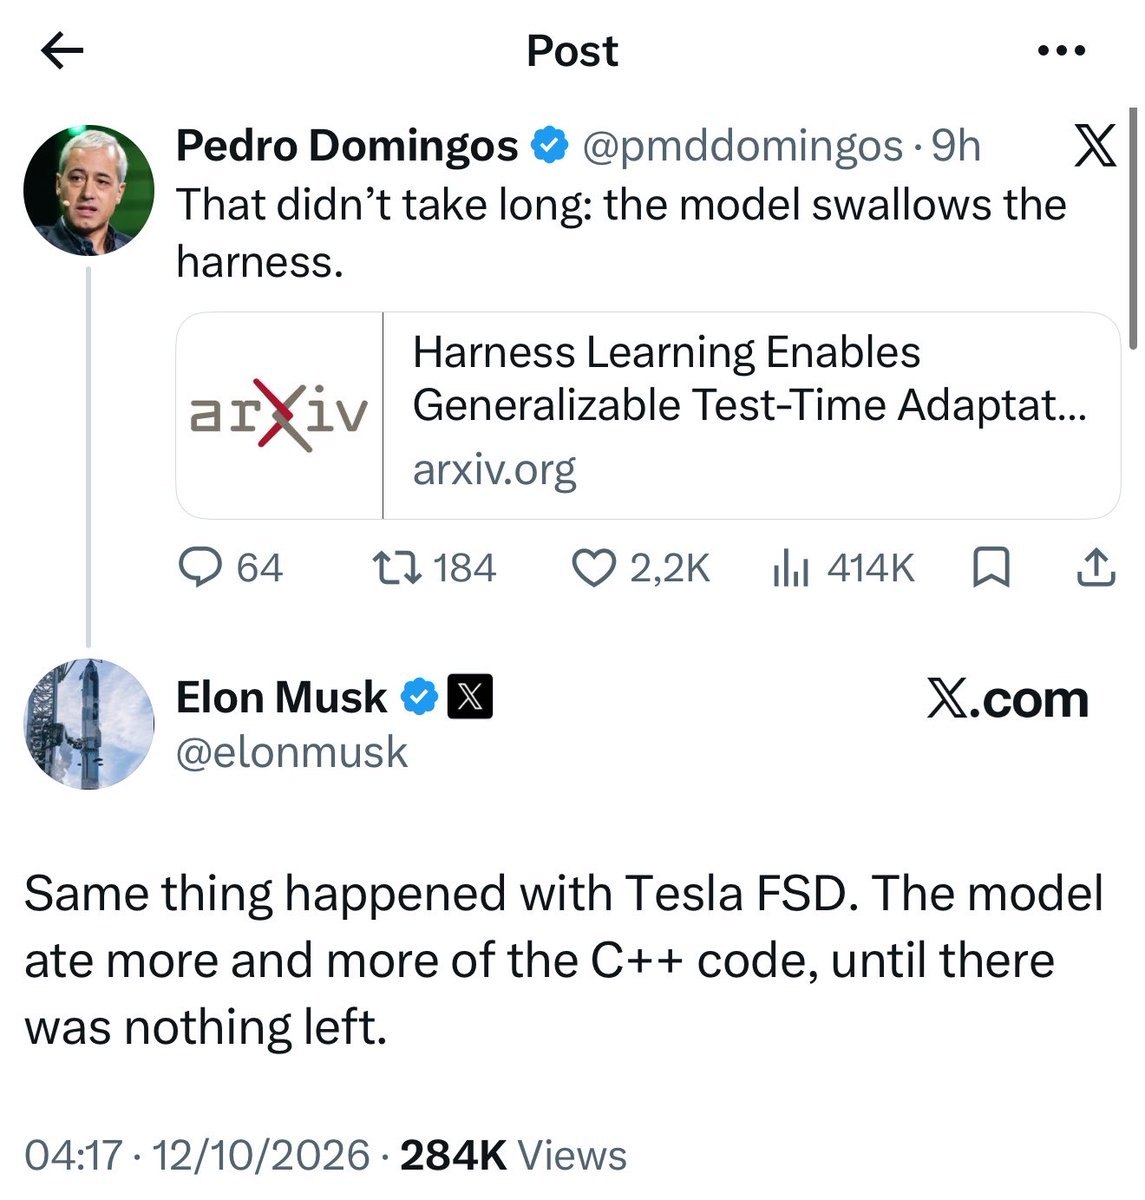Click the X logo beside Pedro's post
Image resolution: width=1145 pixels, height=1200 pixels.
click(x=1095, y=148)
